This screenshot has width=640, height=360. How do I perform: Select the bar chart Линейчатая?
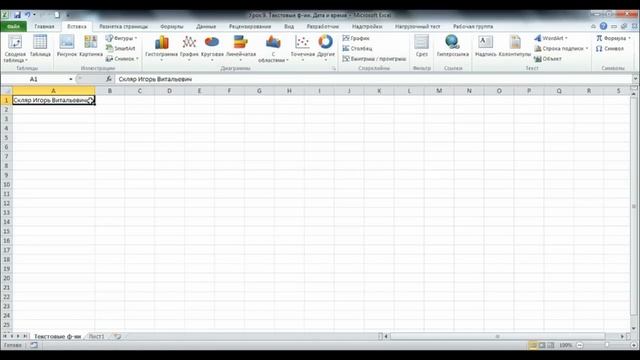point(240,48)
